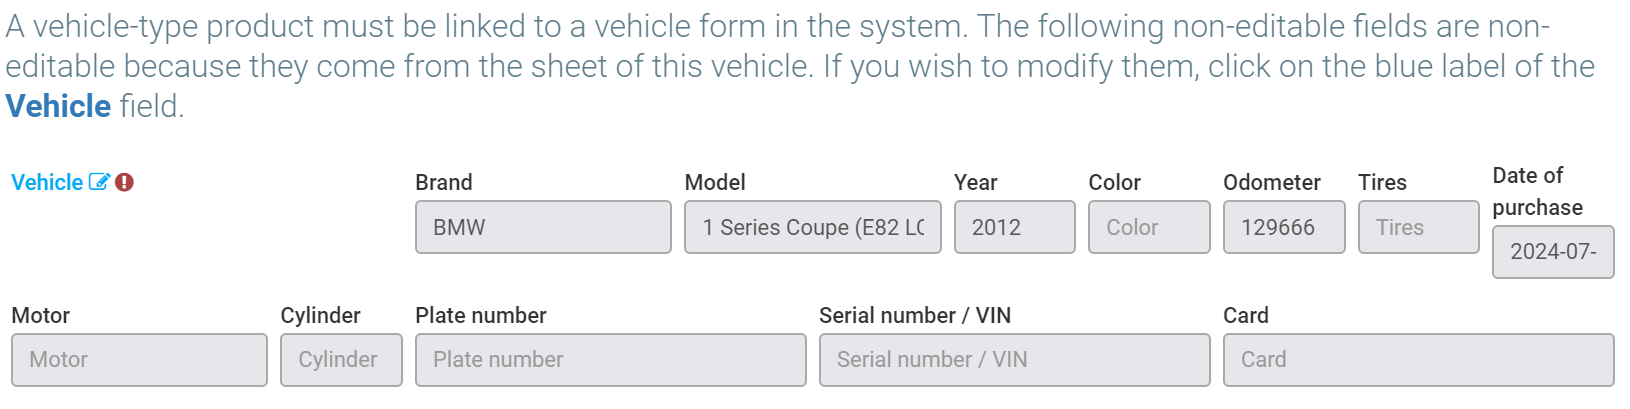Select the Plate number field
This screenshot has width=1630, height=409.
click(x=610, y=360)
